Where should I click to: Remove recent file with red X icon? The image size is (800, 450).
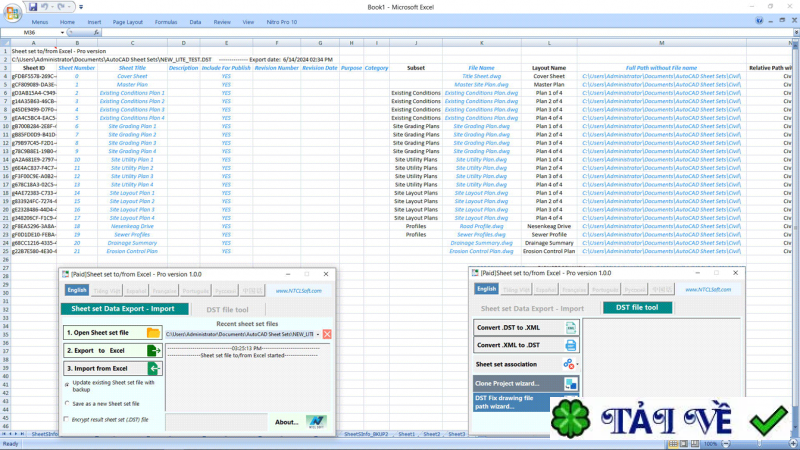tap(327, 333)
